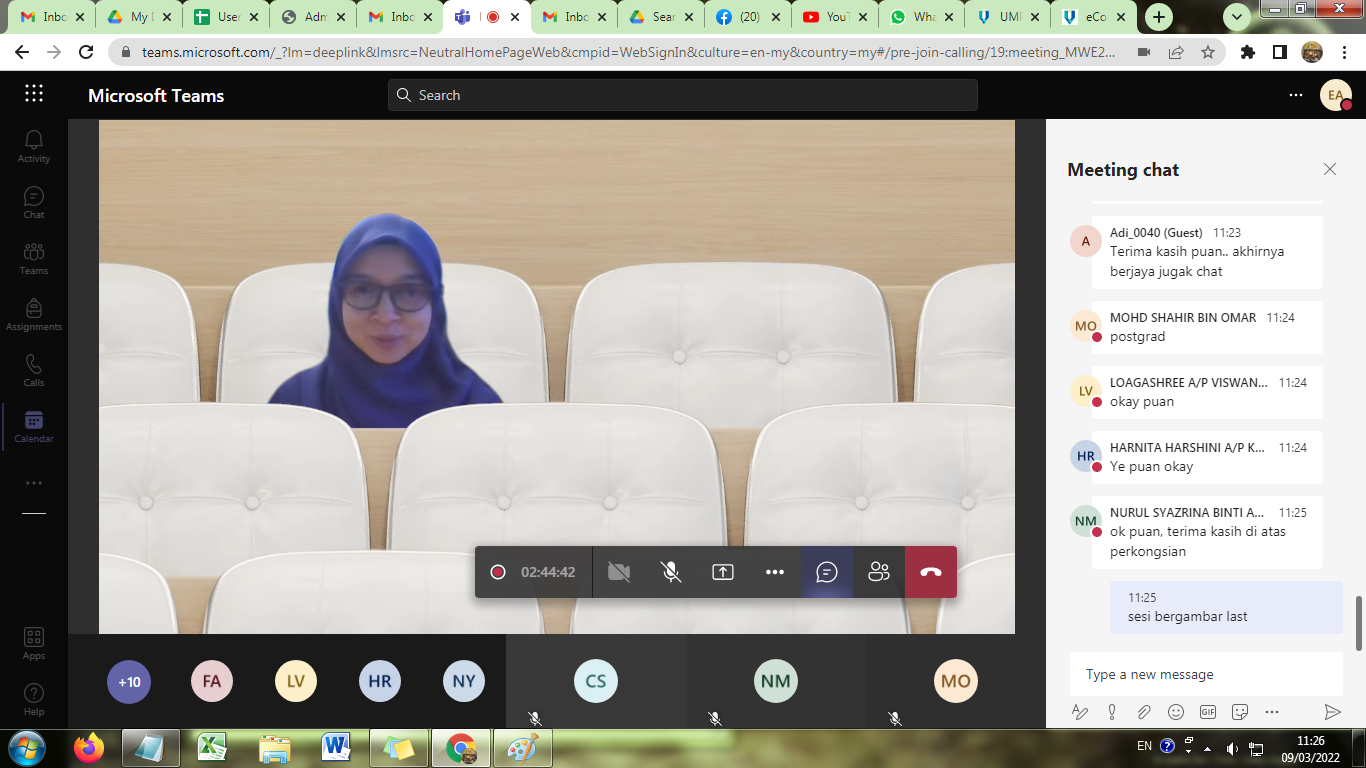
Task: Close the Meeting chat panel
Action: point(1330,169)
